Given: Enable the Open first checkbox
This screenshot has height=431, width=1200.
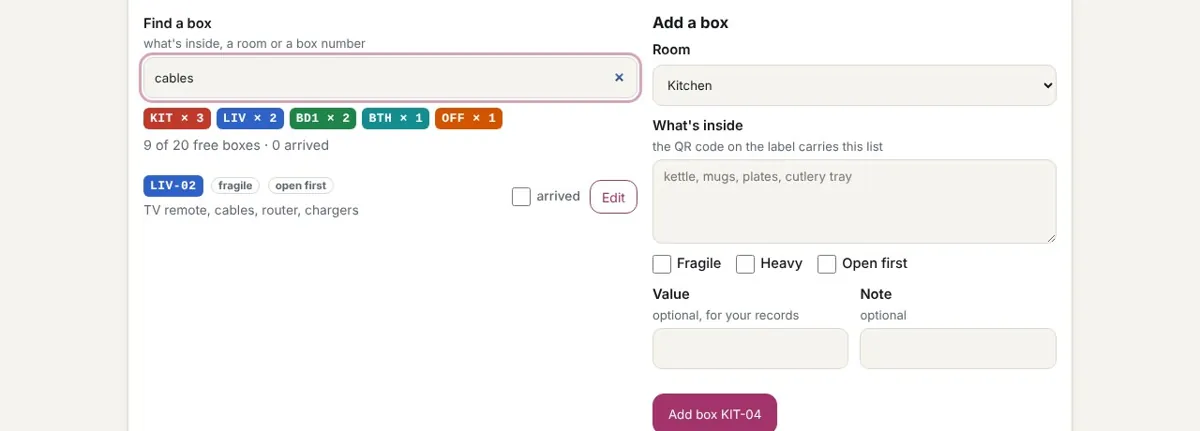Looking at the screenshot, I should pos(827,264).
